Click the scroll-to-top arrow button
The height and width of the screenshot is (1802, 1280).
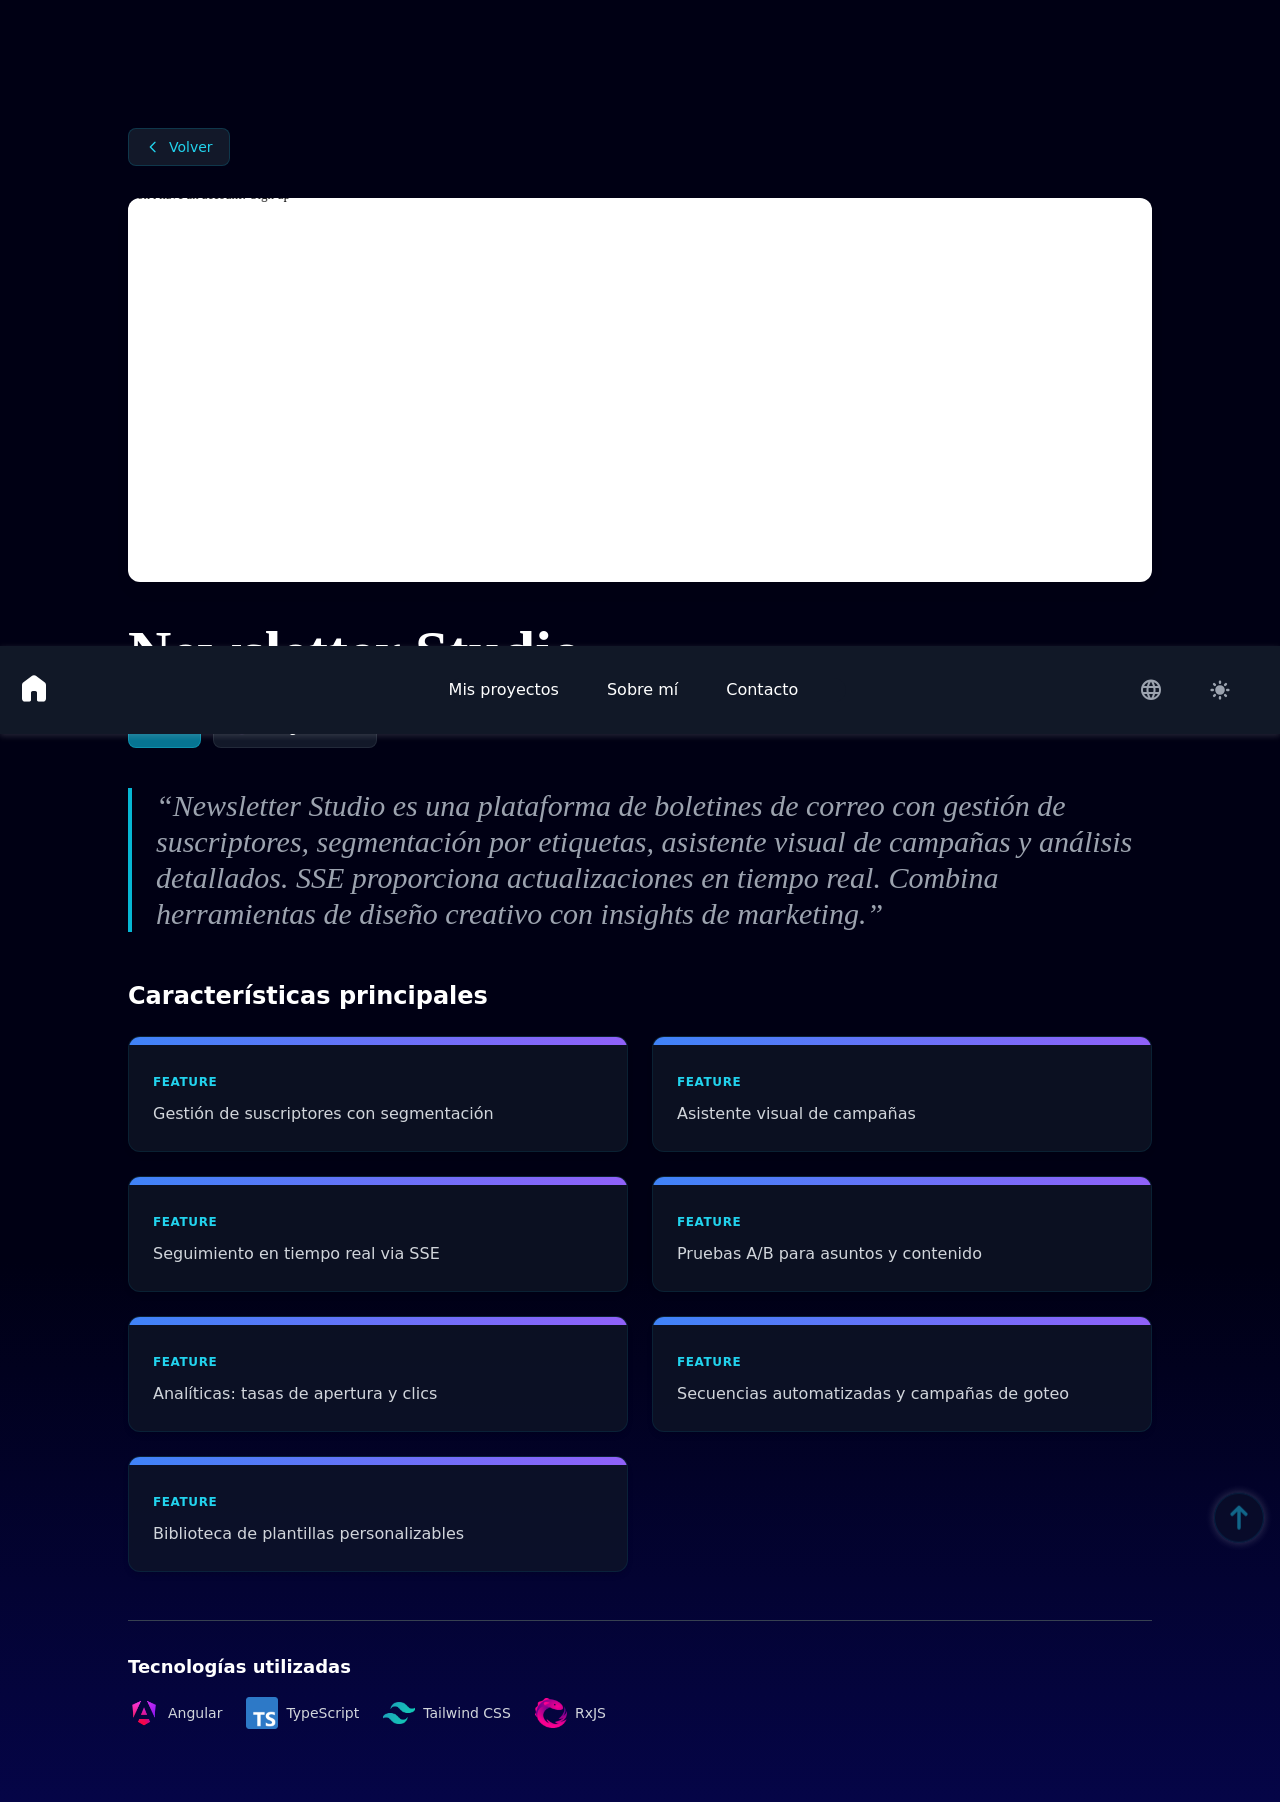(1239, 1518)
